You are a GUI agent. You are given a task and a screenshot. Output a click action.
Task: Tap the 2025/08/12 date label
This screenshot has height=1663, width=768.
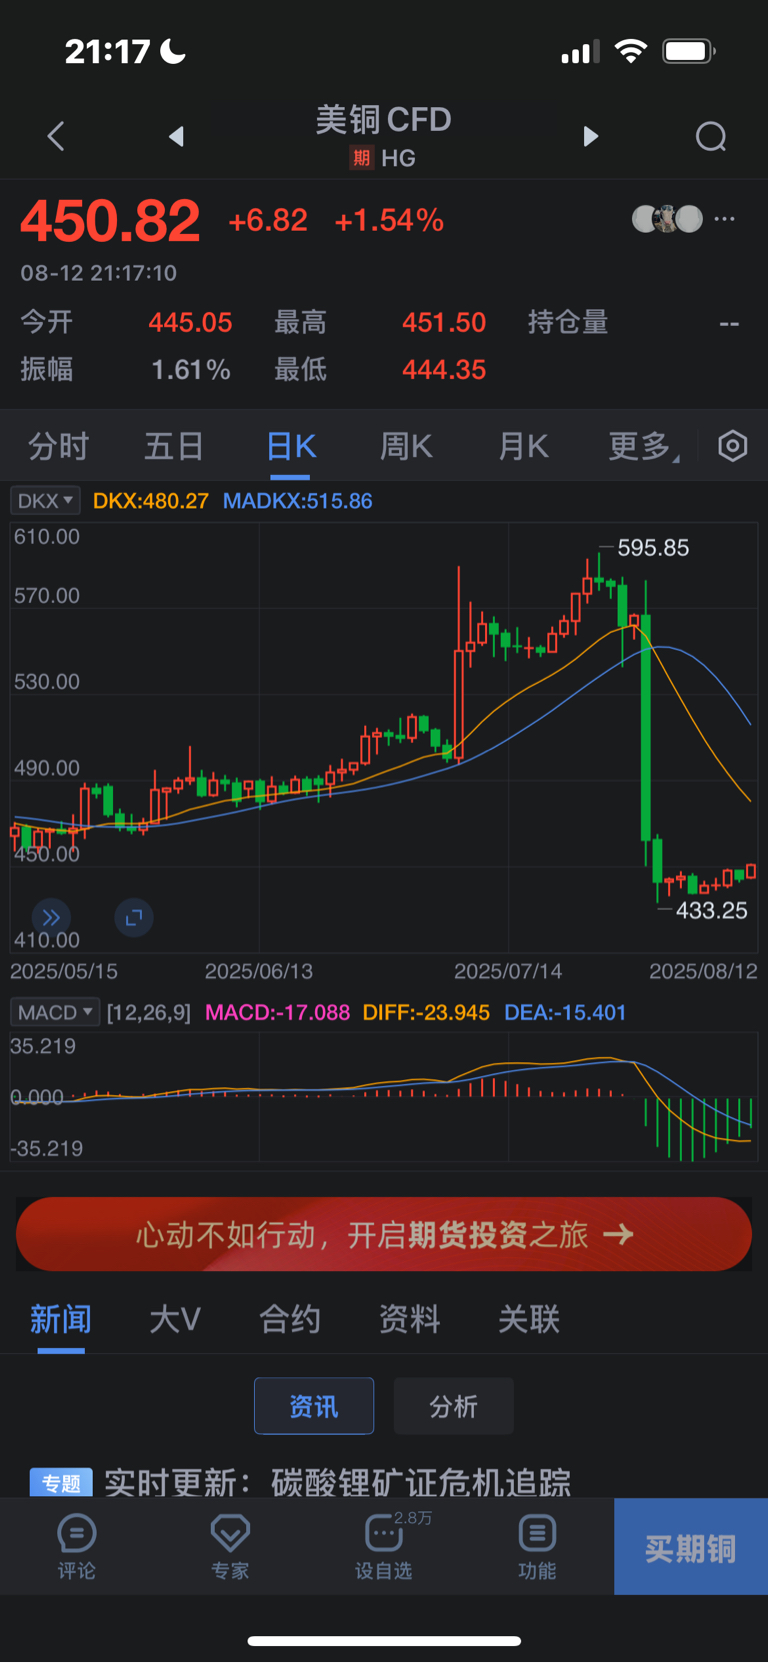[x=703, y=971]
